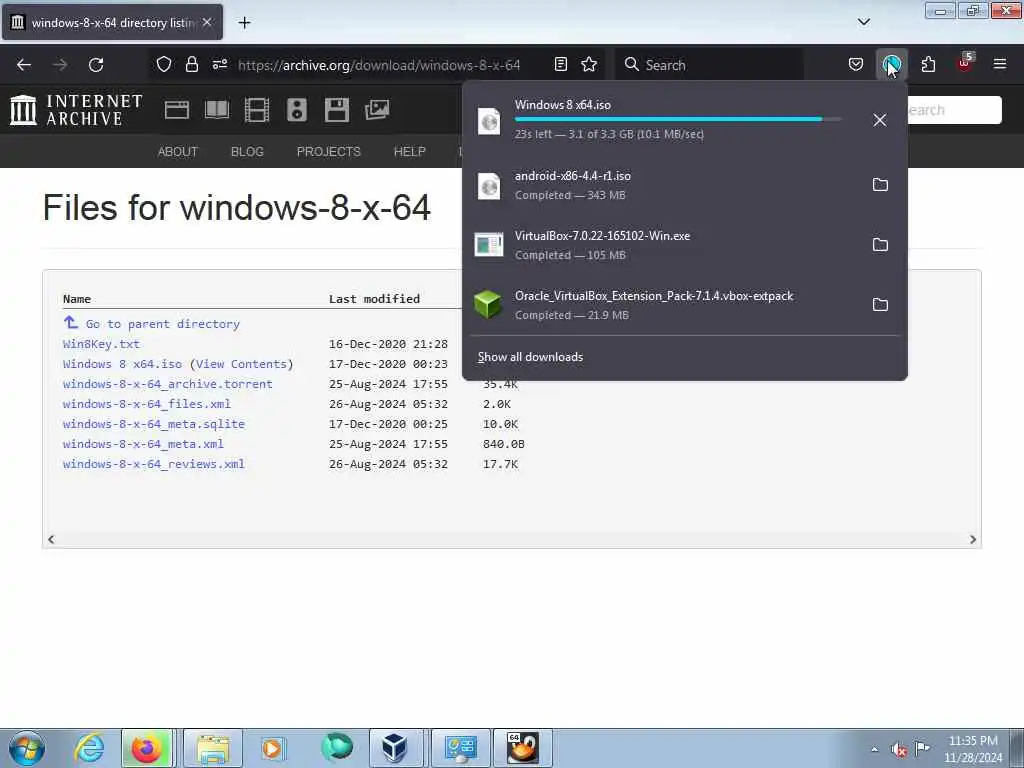Click the address bar URL field
This screenshot has width=1024, height=768.
[379, 65]
